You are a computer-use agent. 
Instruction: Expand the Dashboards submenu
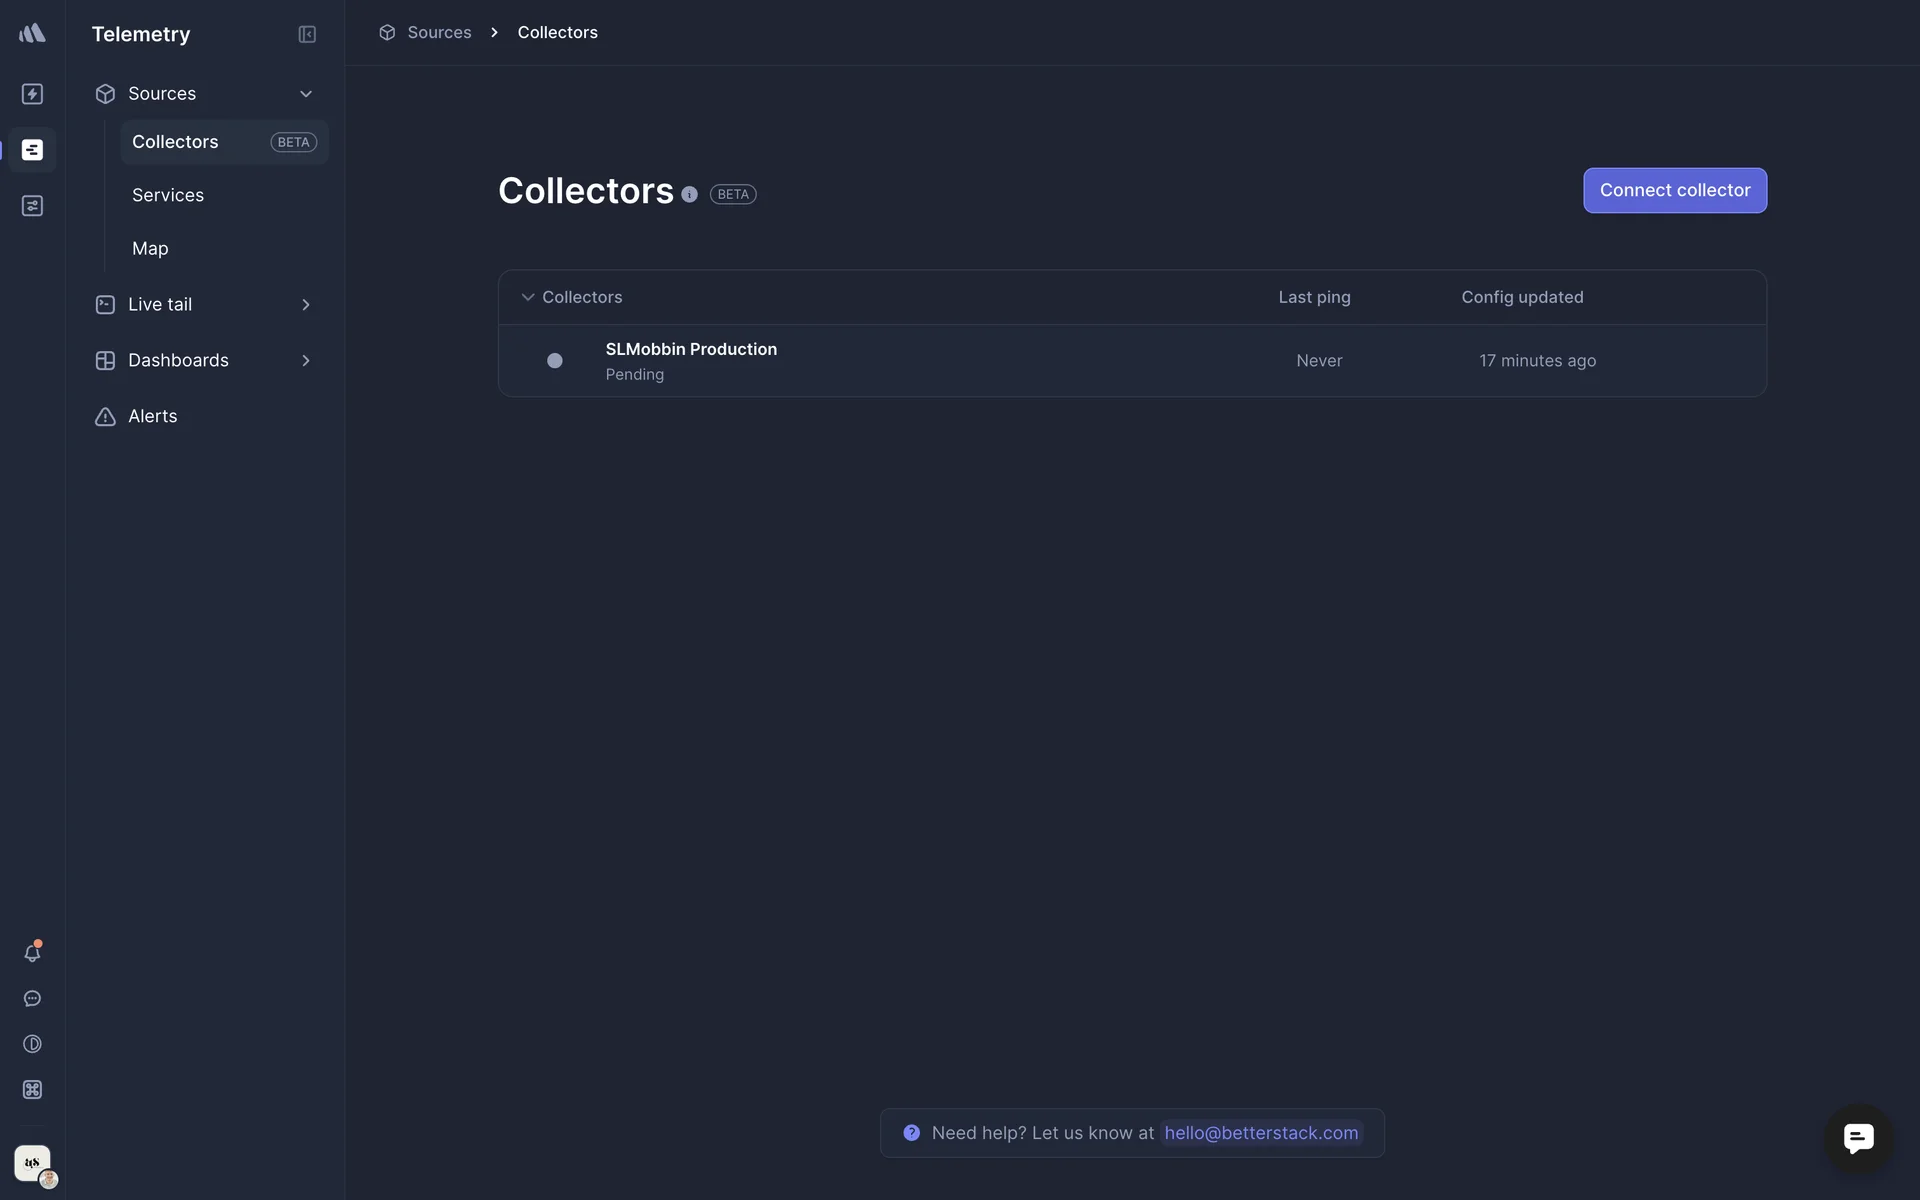point(306,361)
